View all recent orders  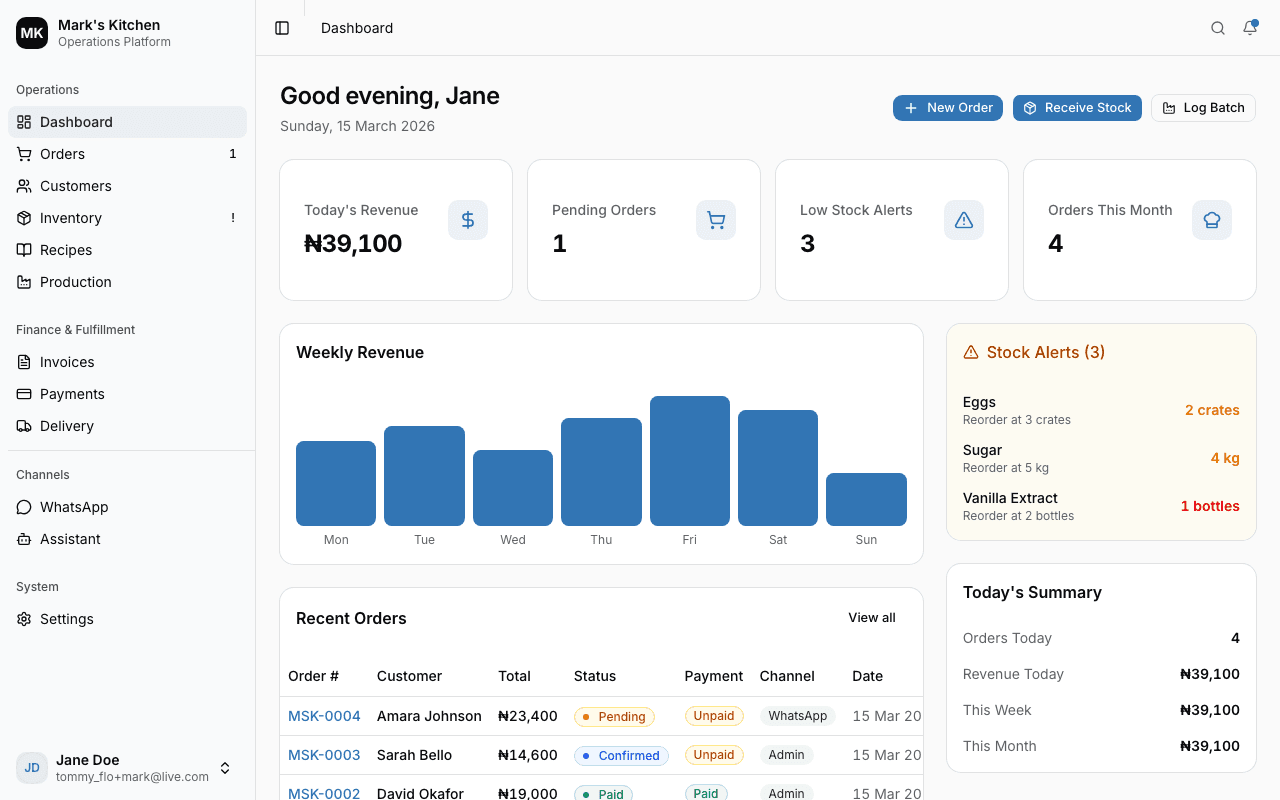click(871, 617)
